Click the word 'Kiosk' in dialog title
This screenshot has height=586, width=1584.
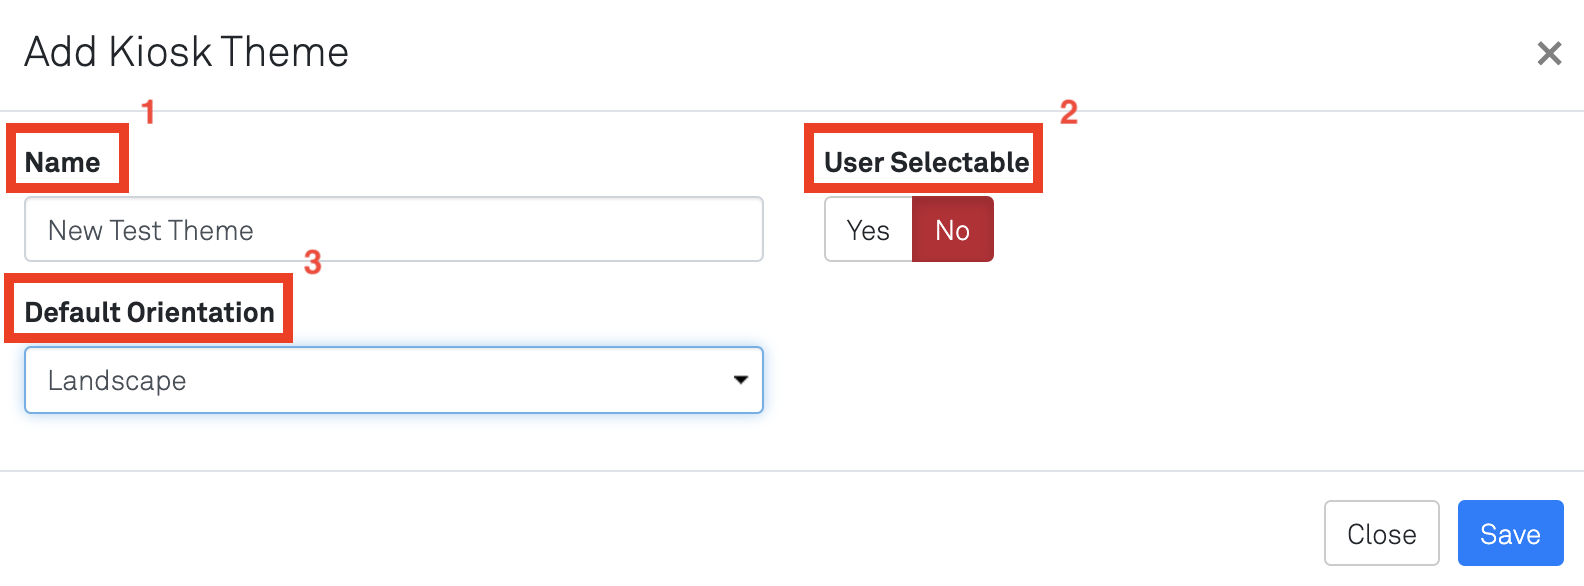[x=160, y=52]
